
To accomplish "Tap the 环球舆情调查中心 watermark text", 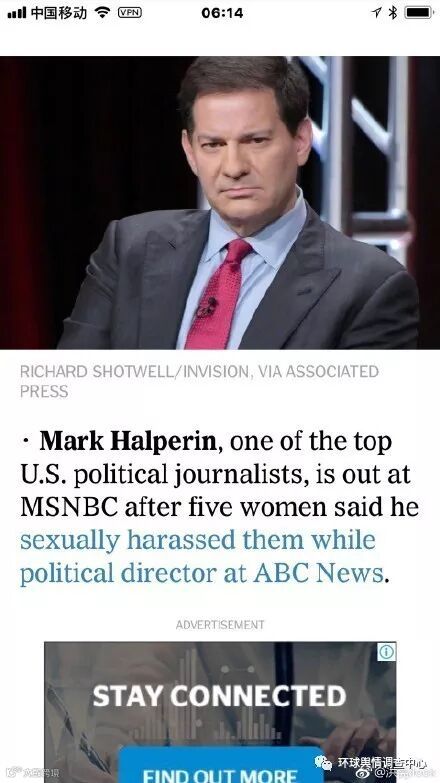I will [x=382, y=763].
